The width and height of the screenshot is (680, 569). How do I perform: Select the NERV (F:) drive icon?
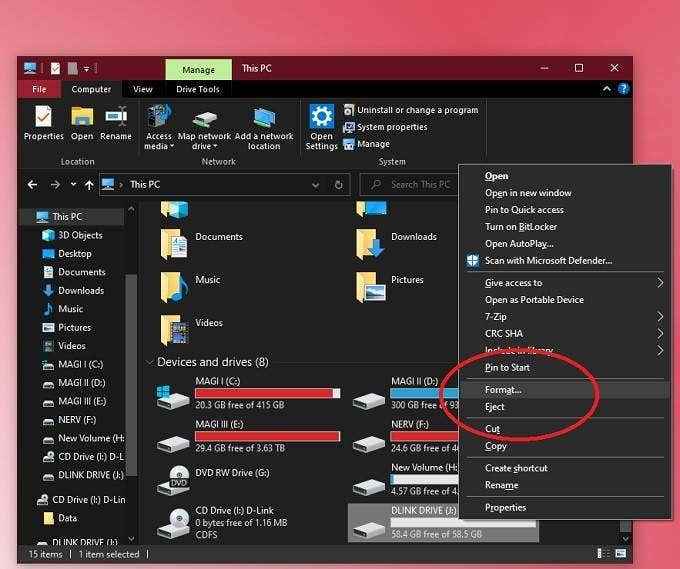point(369,443)
